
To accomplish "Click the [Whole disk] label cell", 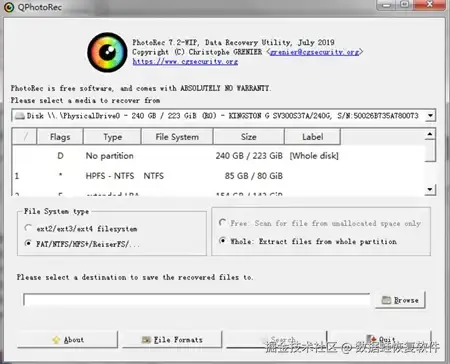I will click(x=314, y=156).
